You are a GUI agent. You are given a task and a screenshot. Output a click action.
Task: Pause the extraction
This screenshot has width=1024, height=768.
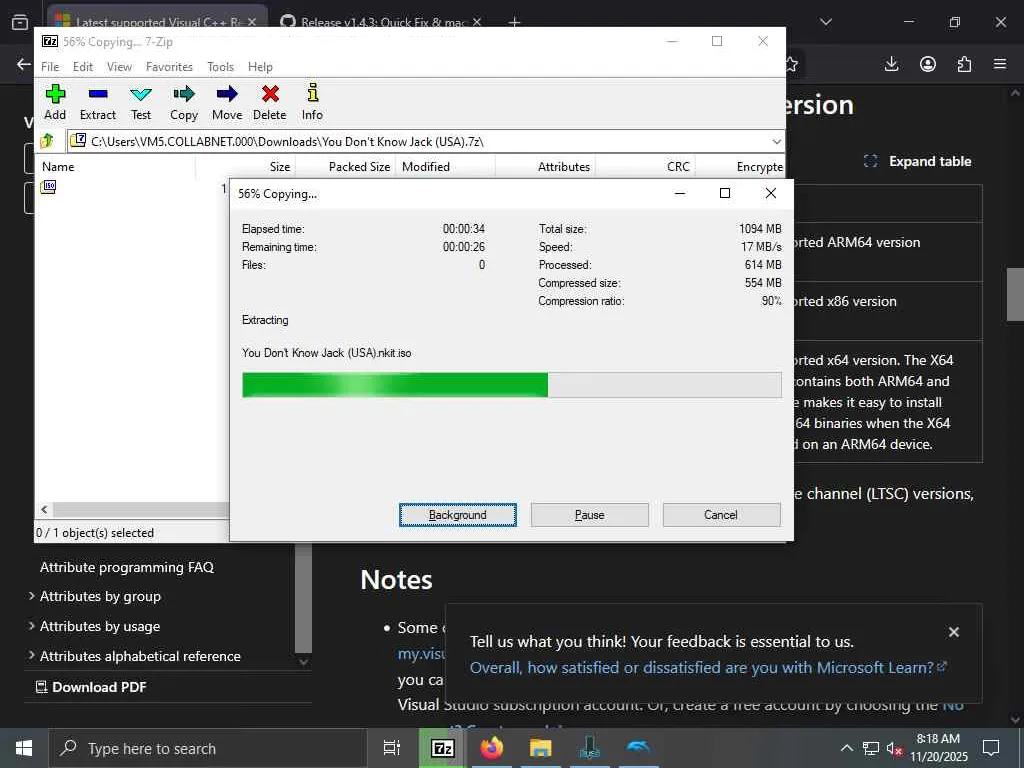[x=590, y=515]
